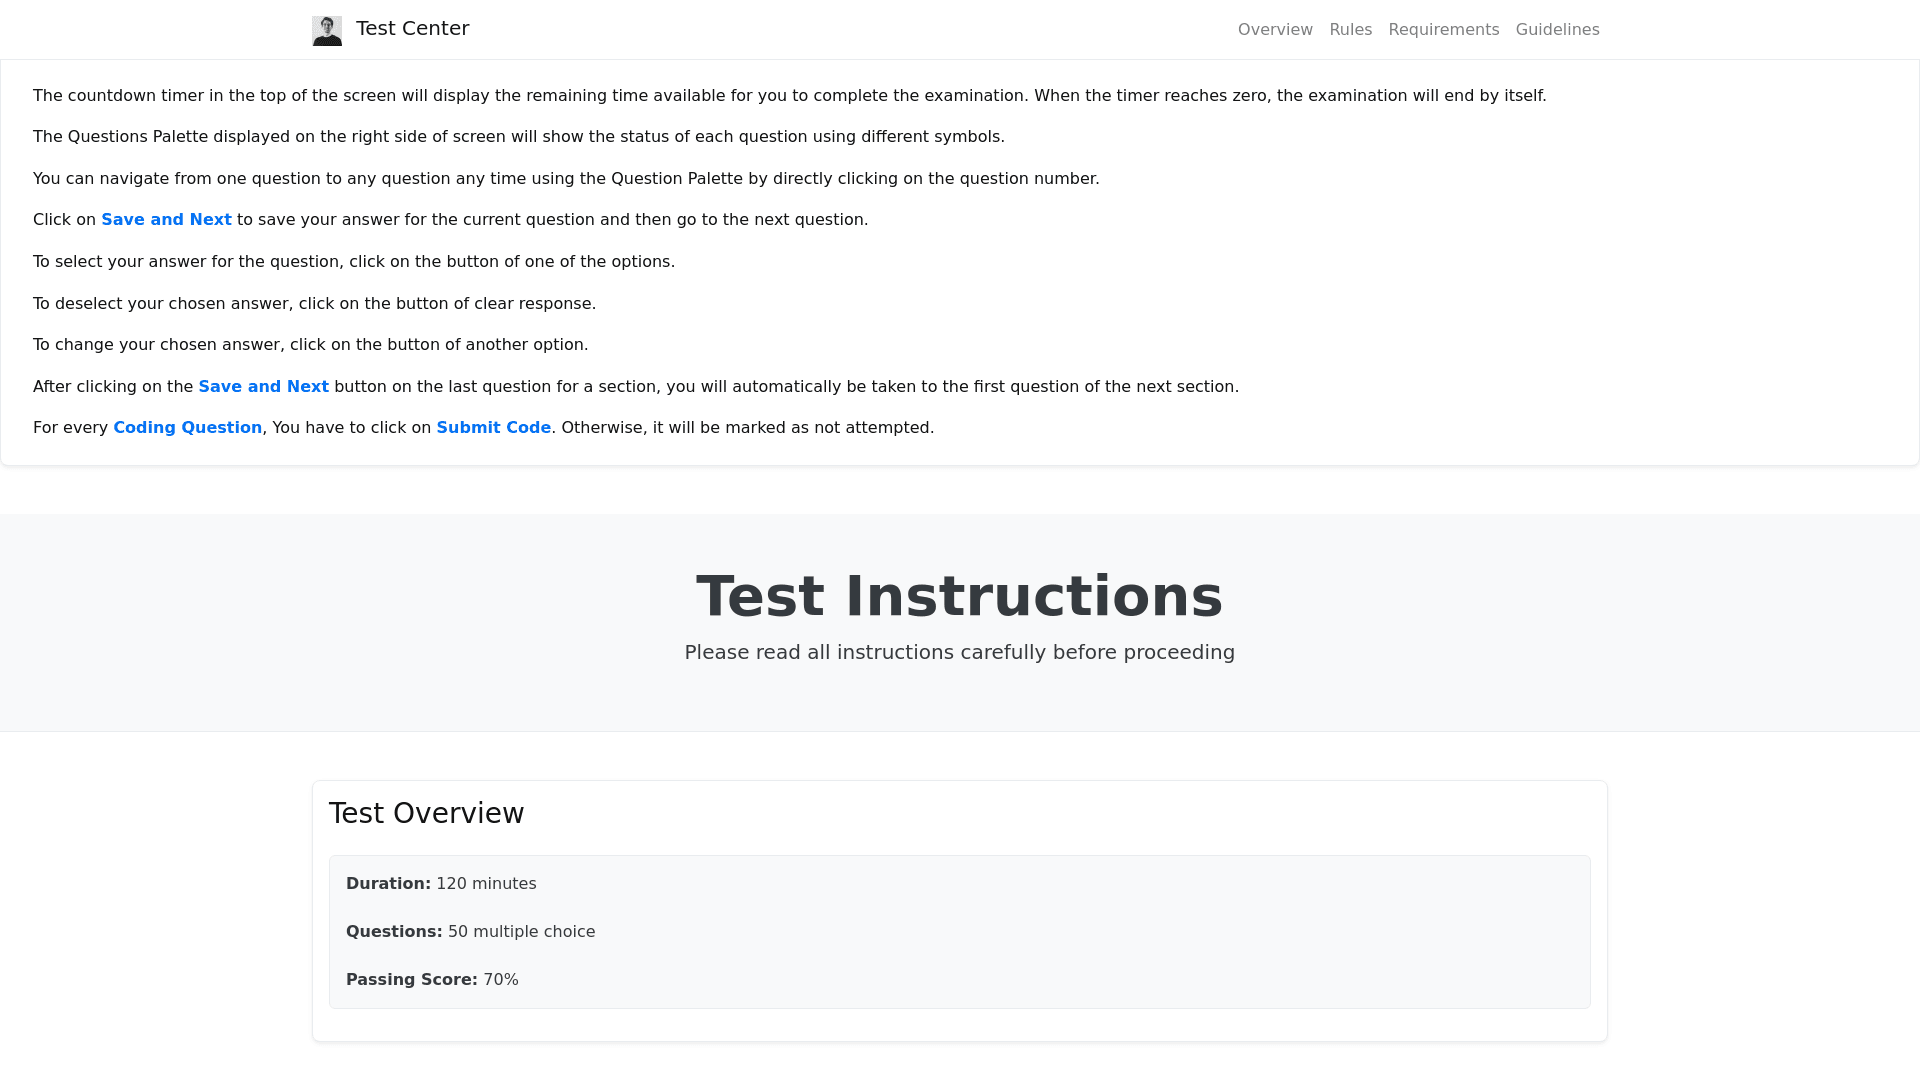Select the Passing Score 70% line
The height and width of the screenshot is (1080, 1920).
432,980
